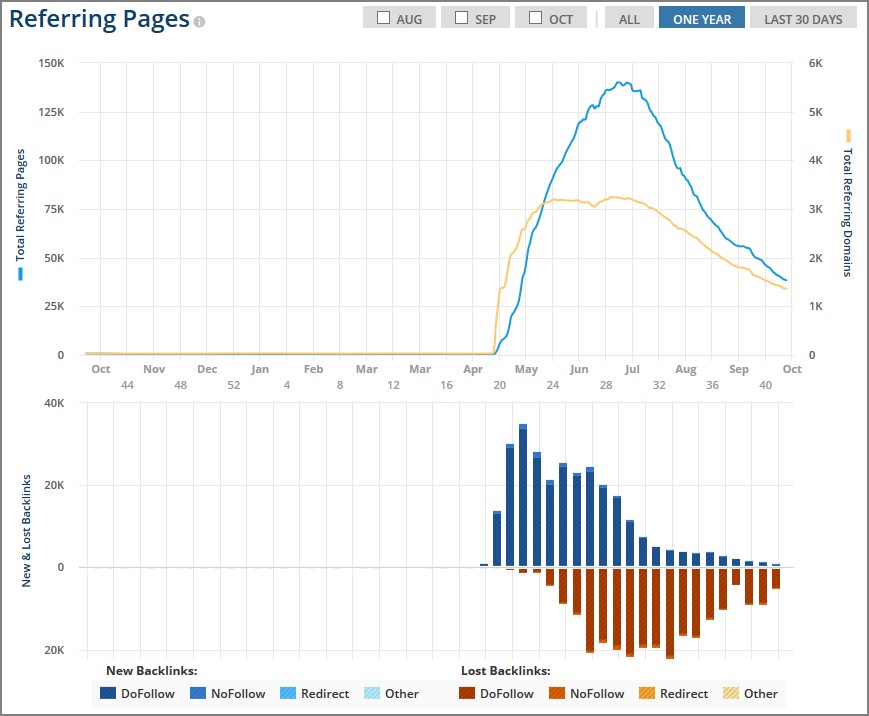Screen dimensions: 869x716
Task: Click the info icon beside Referring Pages
Action: pyautogui.click(x=200, y=22)
